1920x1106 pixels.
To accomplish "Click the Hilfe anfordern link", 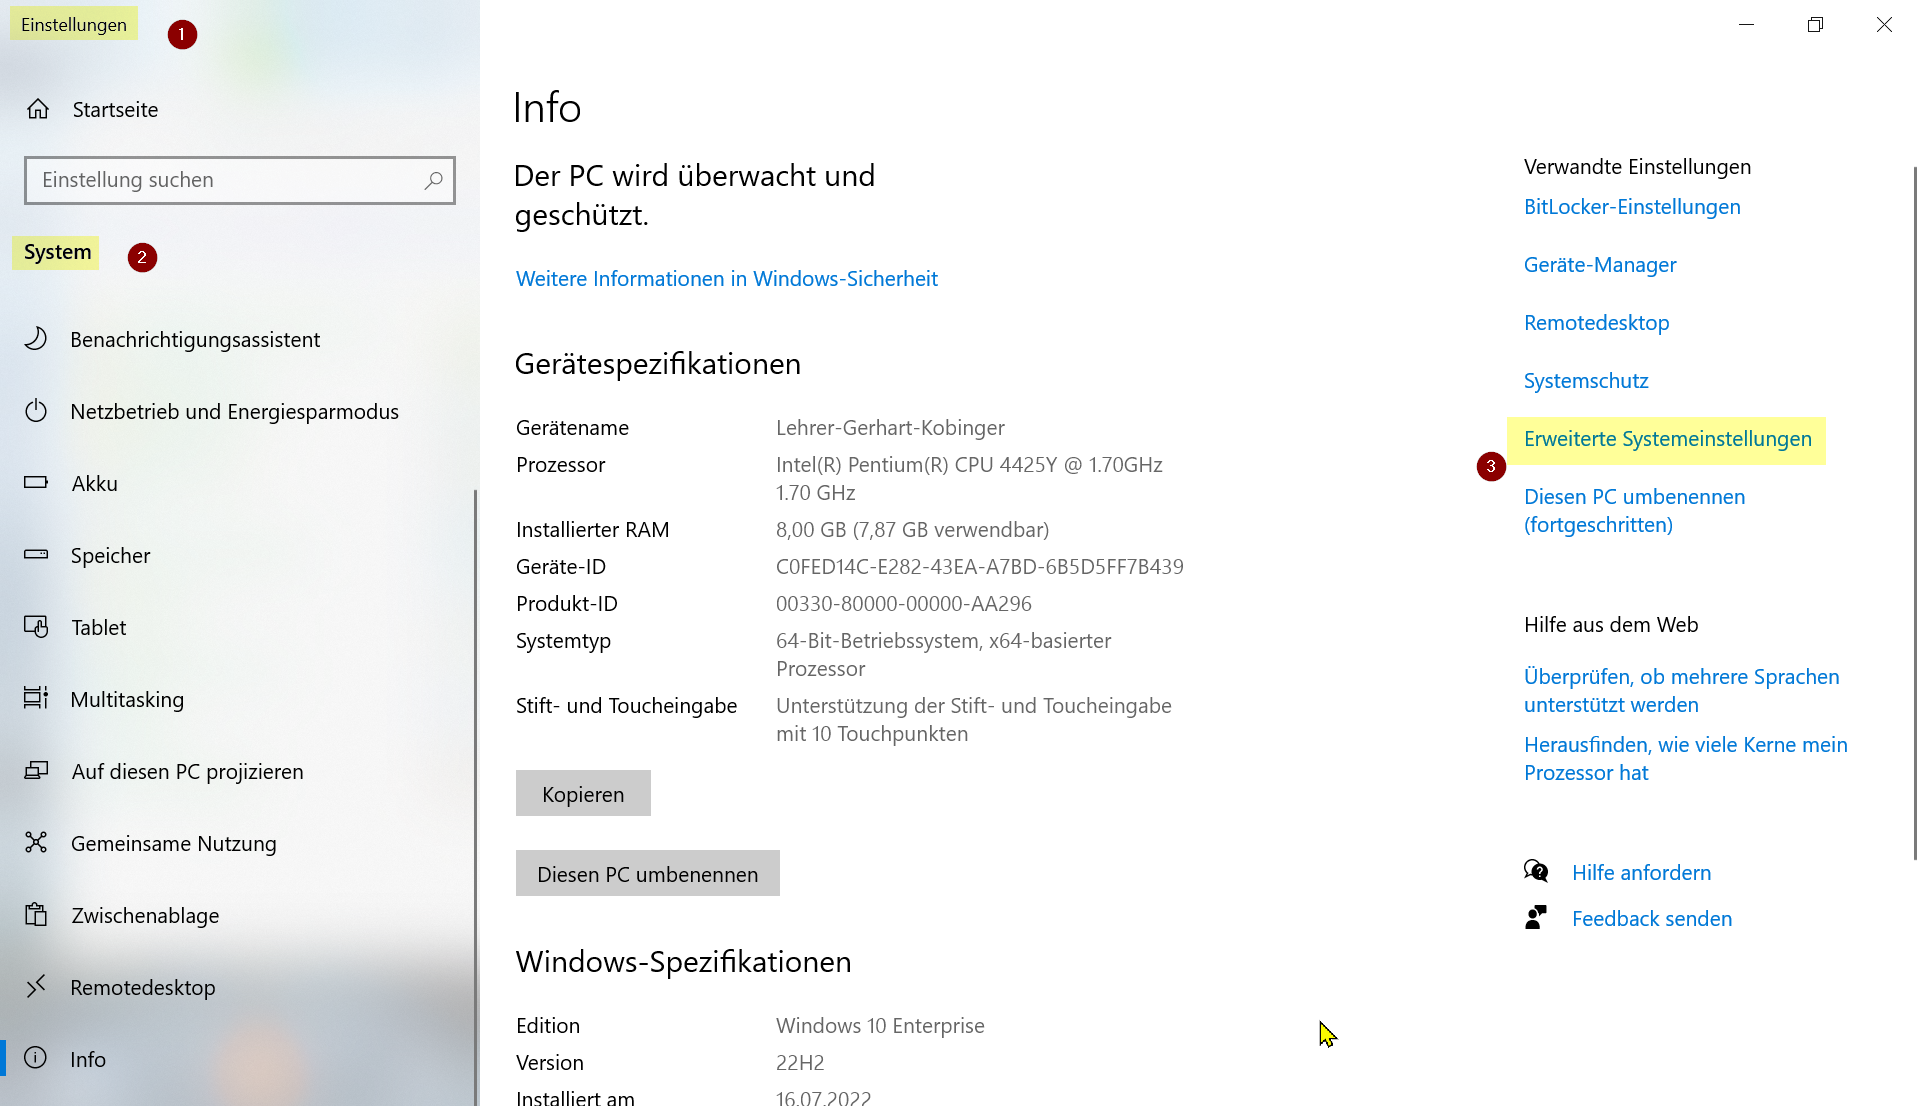I will tap(1640, 873).
